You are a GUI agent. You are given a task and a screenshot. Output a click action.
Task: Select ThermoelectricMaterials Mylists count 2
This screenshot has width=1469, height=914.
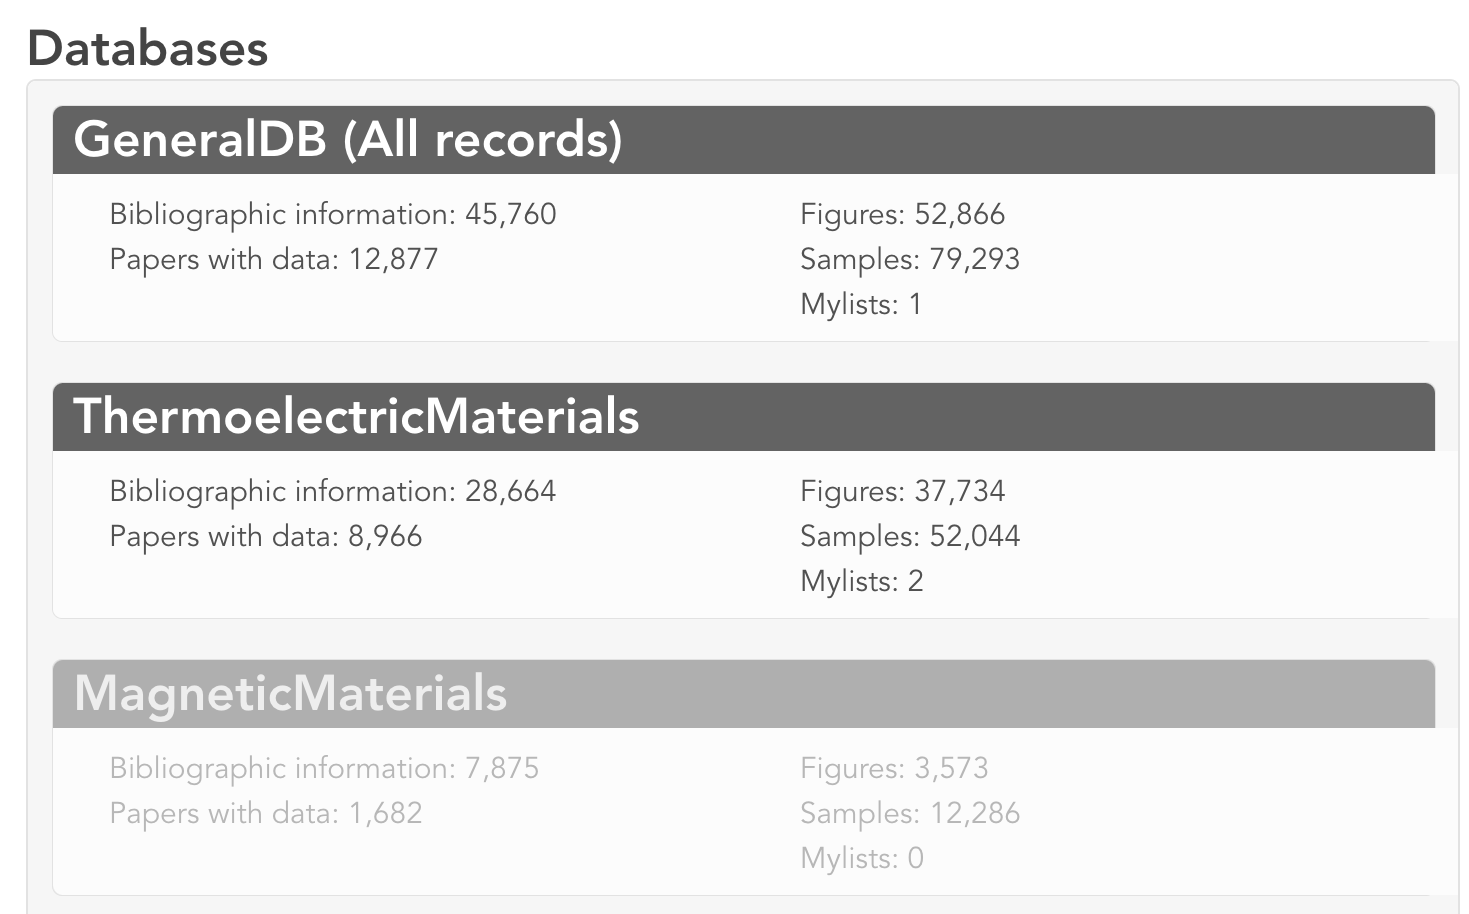862,581
